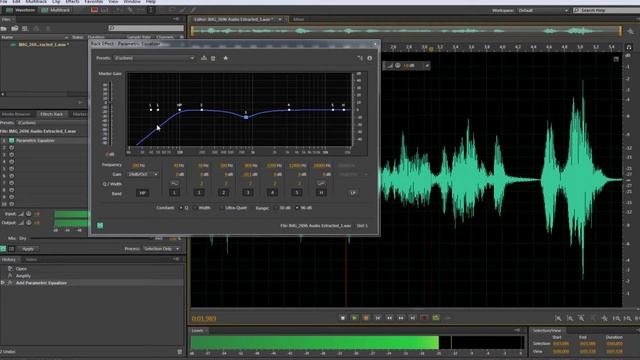
Task: Open the Files panel menu
Action: [176, 19]
